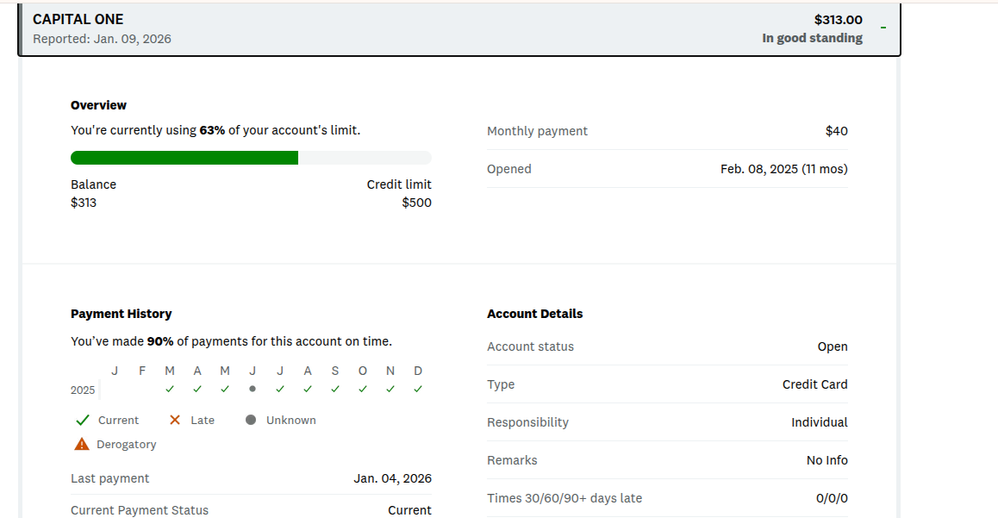This screenshot has height=518, width=998.
Task: Click the header balance amount $313.00
Action: click(x=838, y=20)
